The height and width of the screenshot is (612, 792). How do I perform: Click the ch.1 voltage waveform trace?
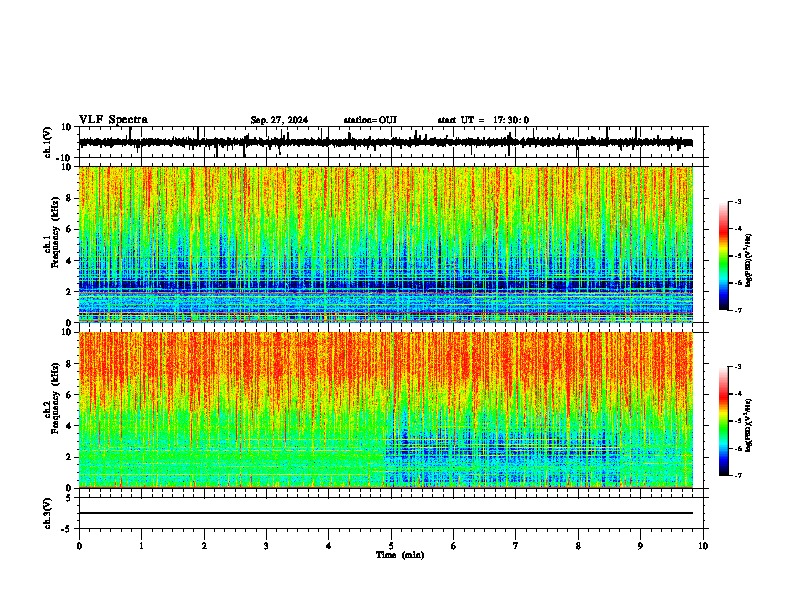pos(386,142)
